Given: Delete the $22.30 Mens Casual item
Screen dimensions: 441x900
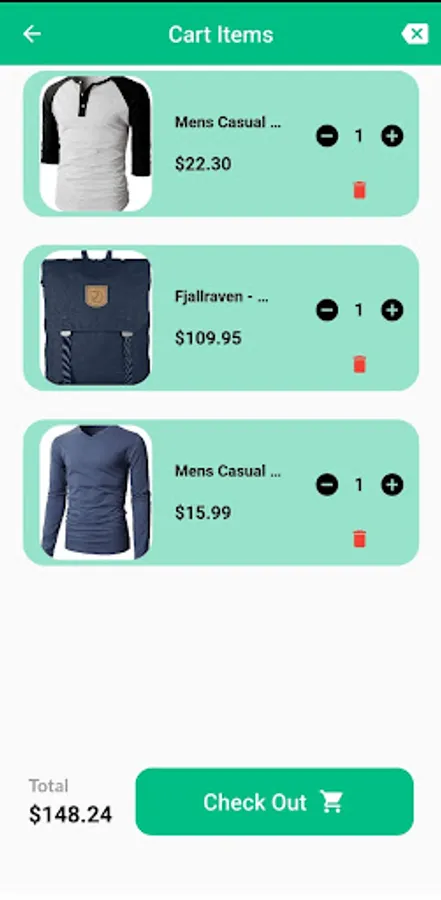Looking at the screenshot, I should [x=359, y=190].
